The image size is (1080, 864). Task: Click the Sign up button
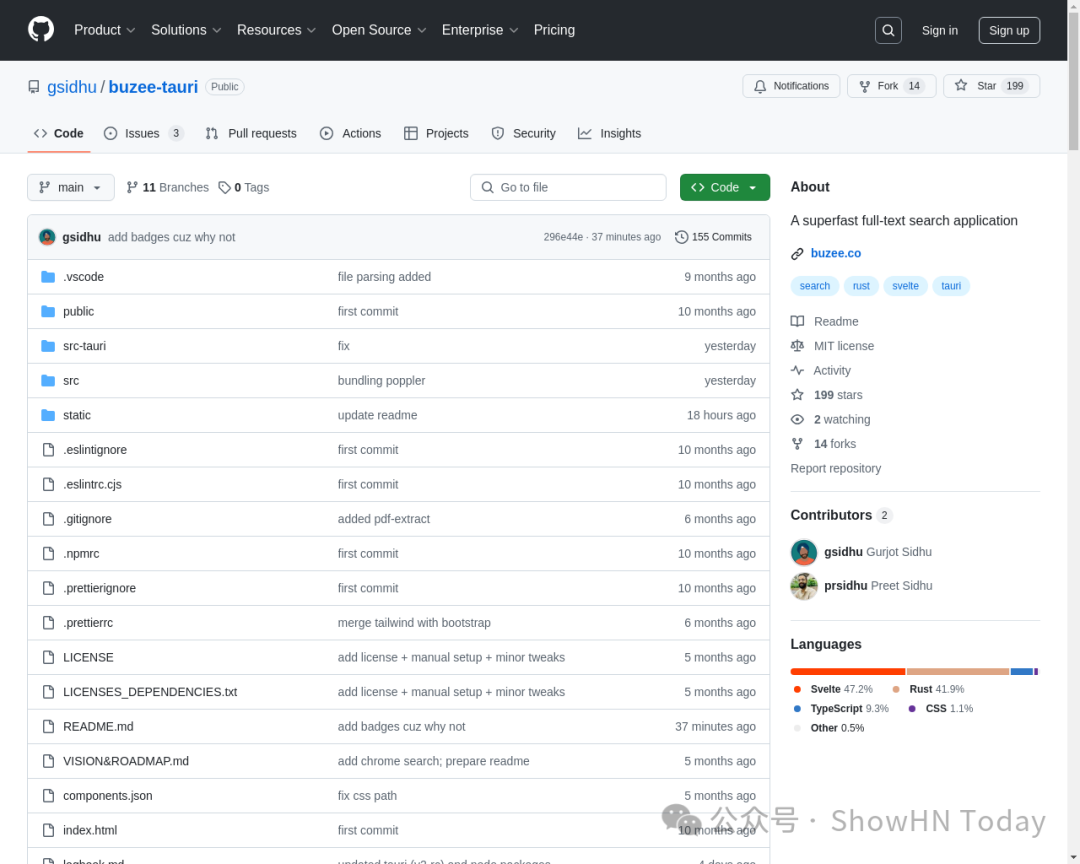coord(1009,30)
